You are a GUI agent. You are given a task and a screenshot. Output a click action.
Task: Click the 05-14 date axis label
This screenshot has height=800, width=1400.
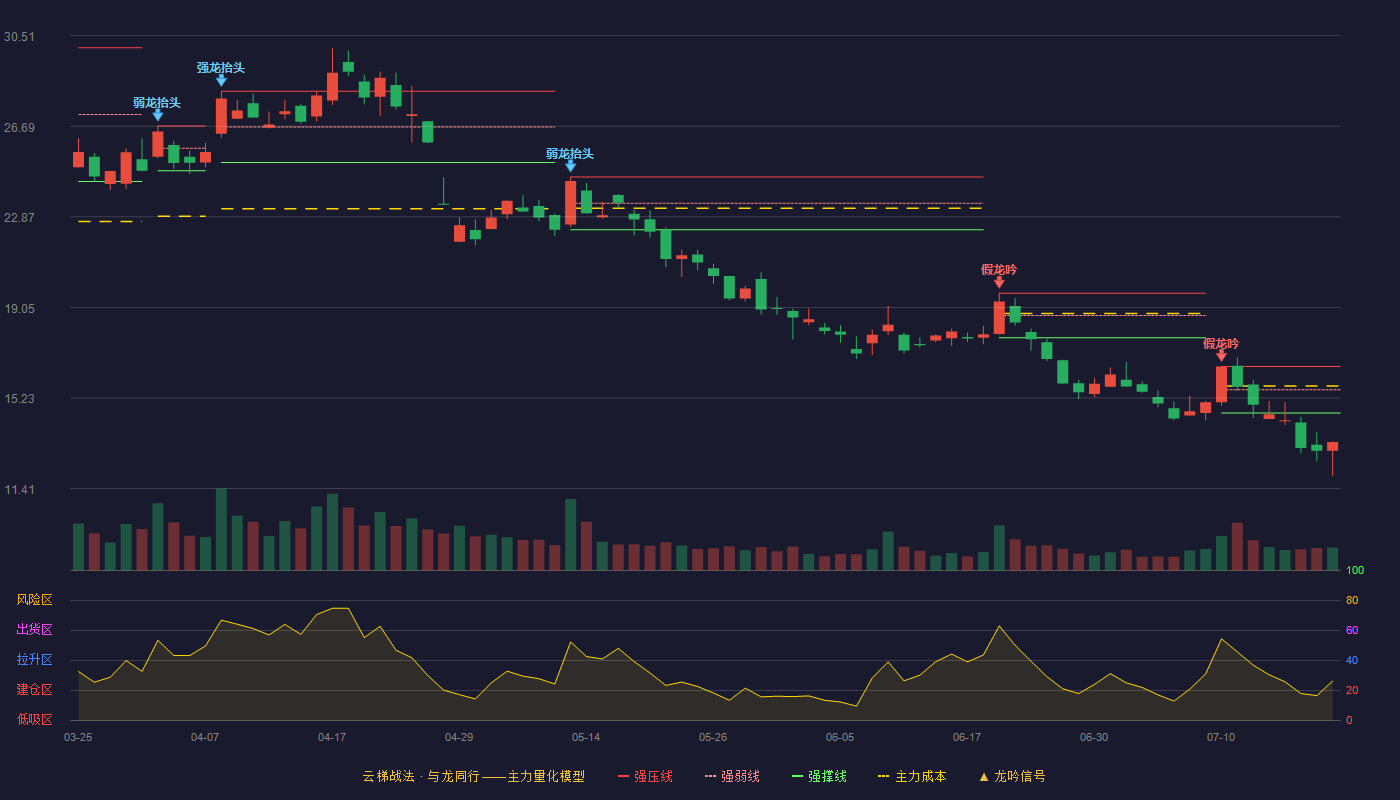click(x=586, y=737)
